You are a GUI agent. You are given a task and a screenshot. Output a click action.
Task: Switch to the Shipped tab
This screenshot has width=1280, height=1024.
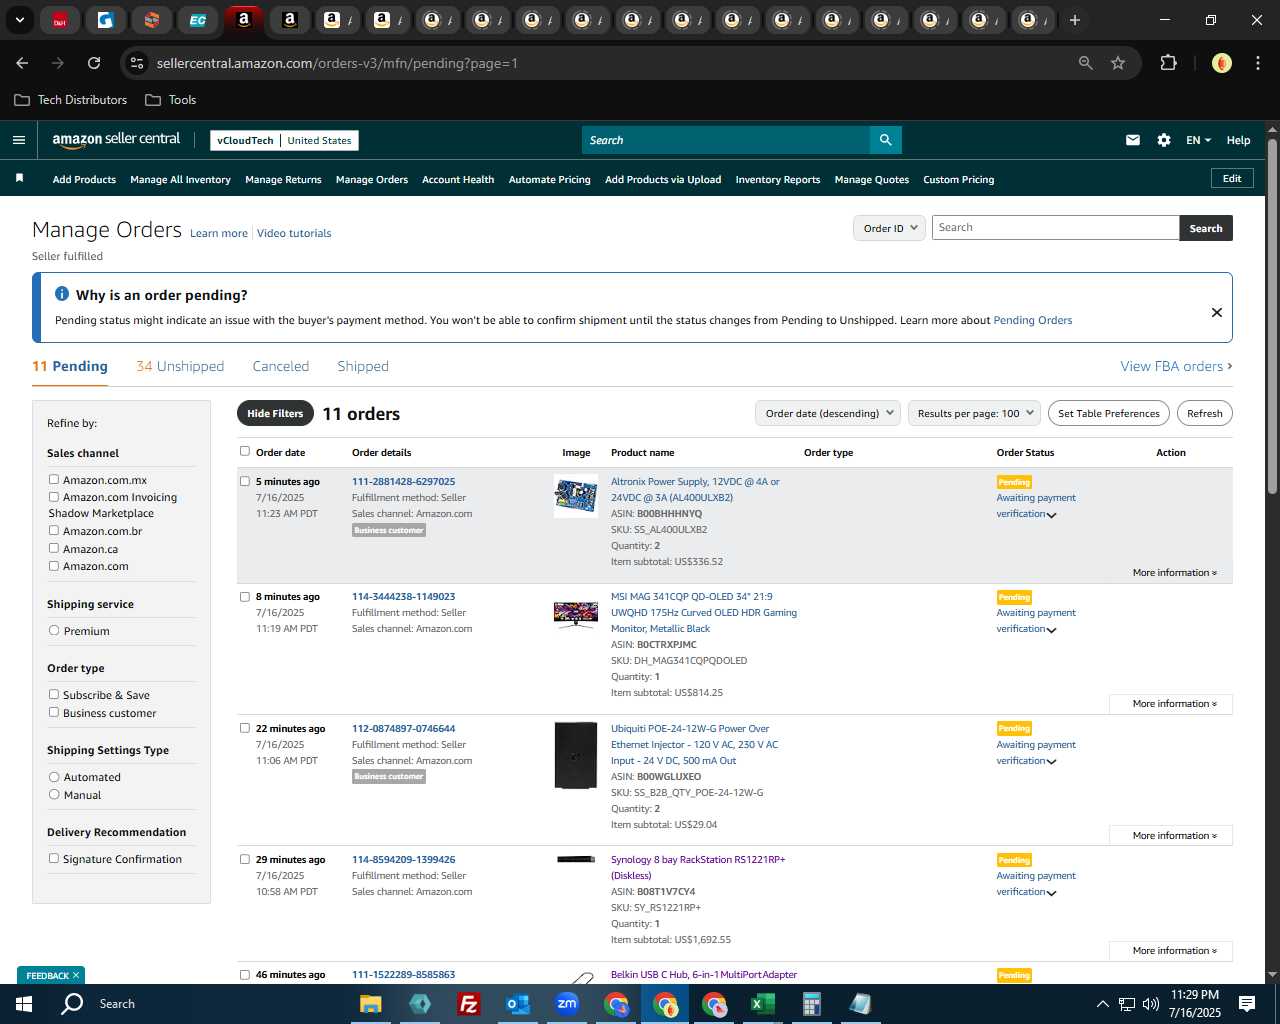(x=363, y=366)
